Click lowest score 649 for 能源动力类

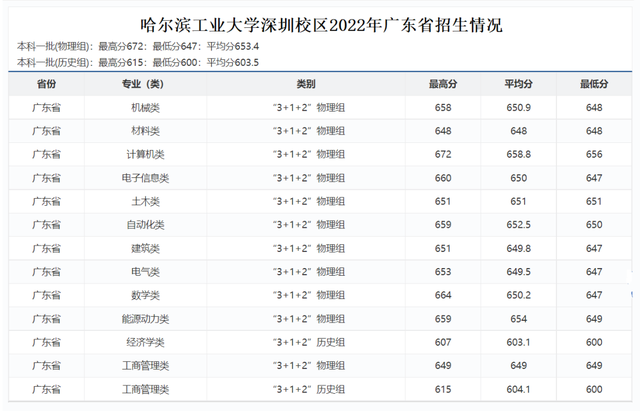594,319
